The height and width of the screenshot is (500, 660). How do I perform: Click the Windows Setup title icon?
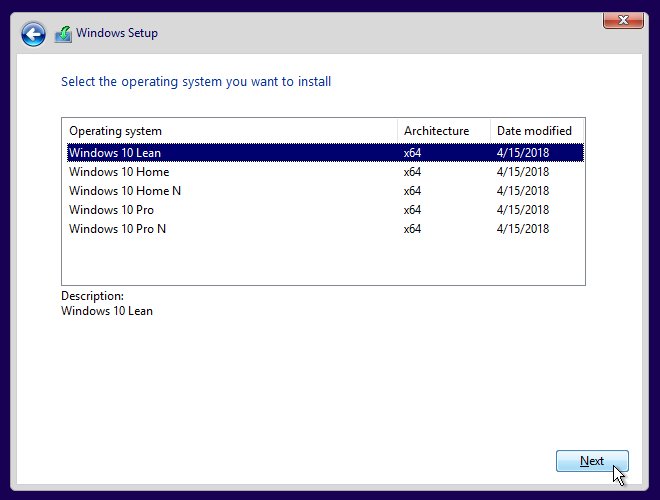pyautogui.click(x=63, y=34)
